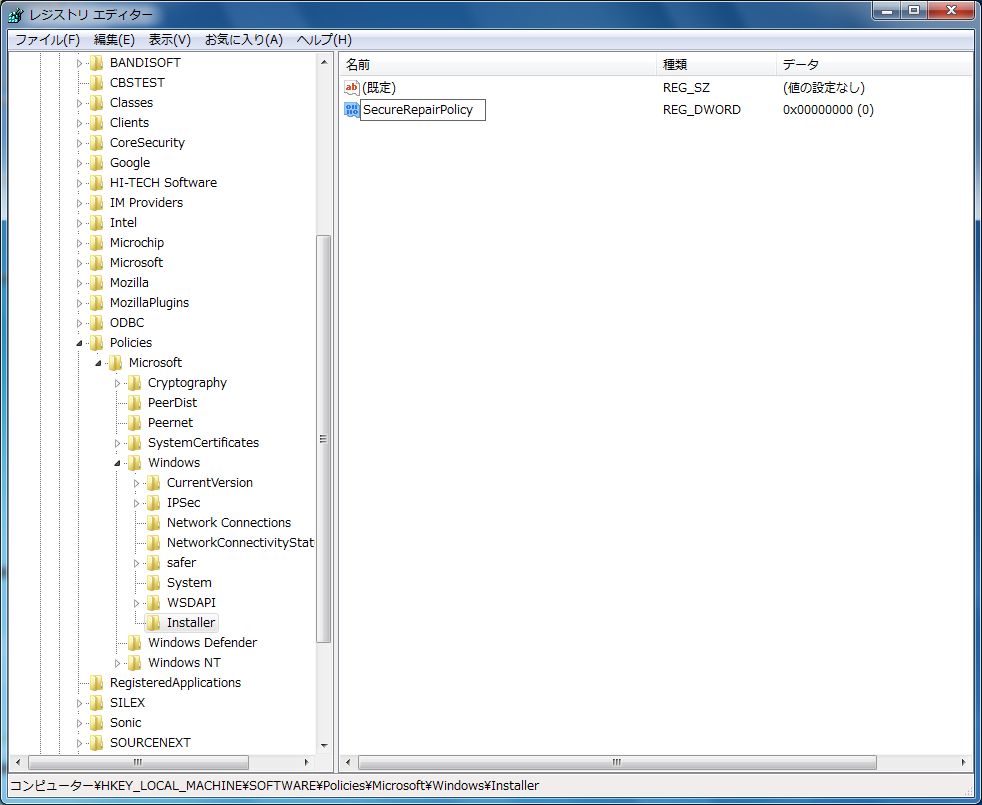Click tree pane horizontal scrollbar thumb

[x=138, y=762]
